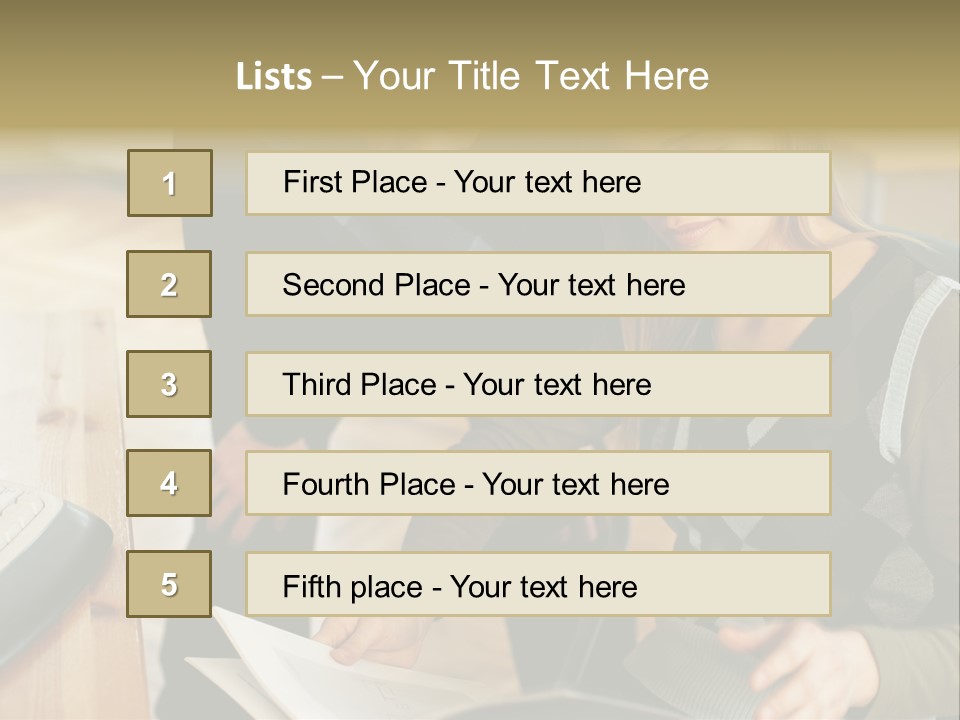Click the words 'Second Place'
This screenshot has width=960, height=720.
(377, 285)
